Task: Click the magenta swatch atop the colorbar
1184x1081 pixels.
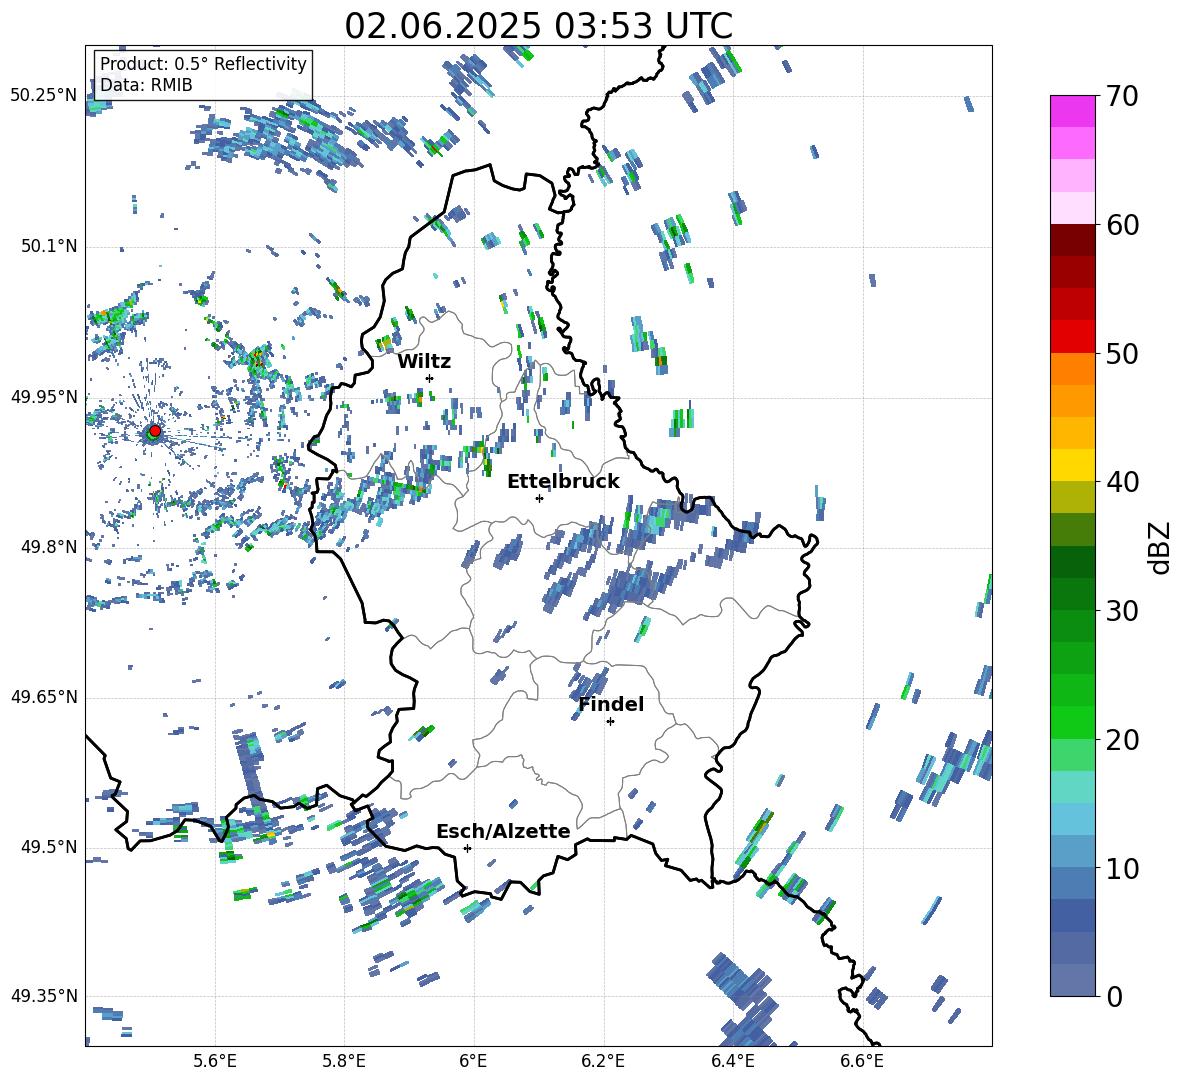Action: (1072, 111)
